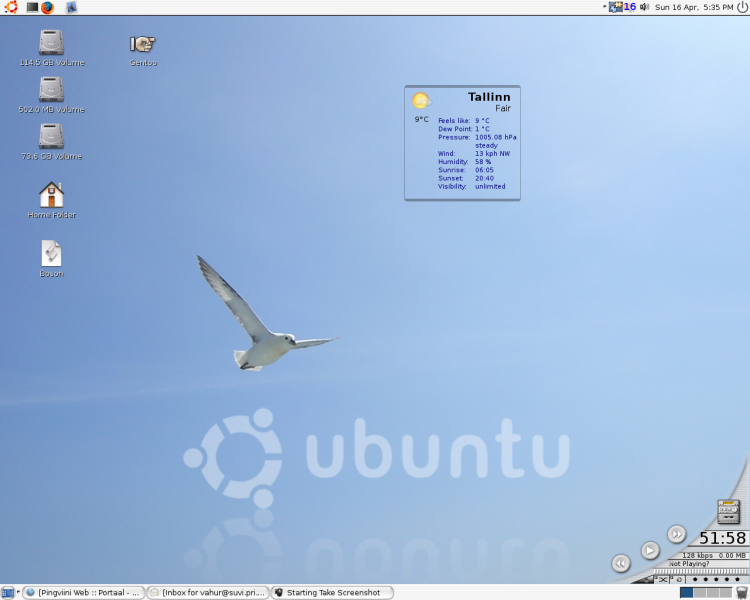Open the Ubuntu main menu logo

pyautogui.click(x=11, y=7)
